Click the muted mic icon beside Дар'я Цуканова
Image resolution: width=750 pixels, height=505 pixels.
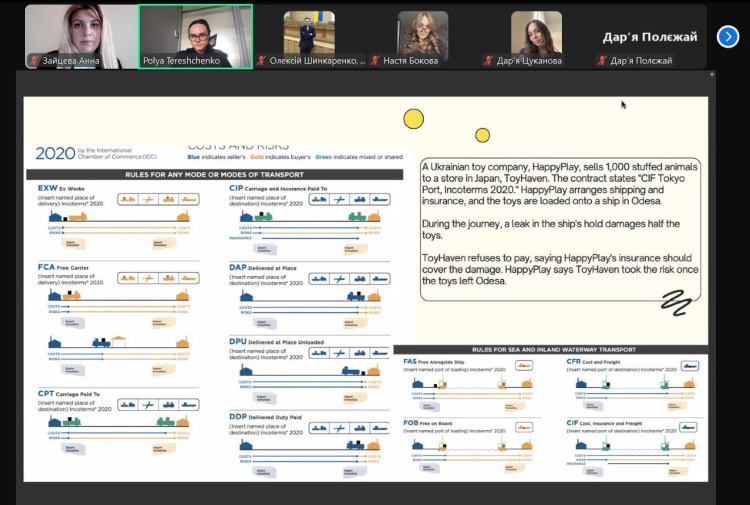(488, 61)
